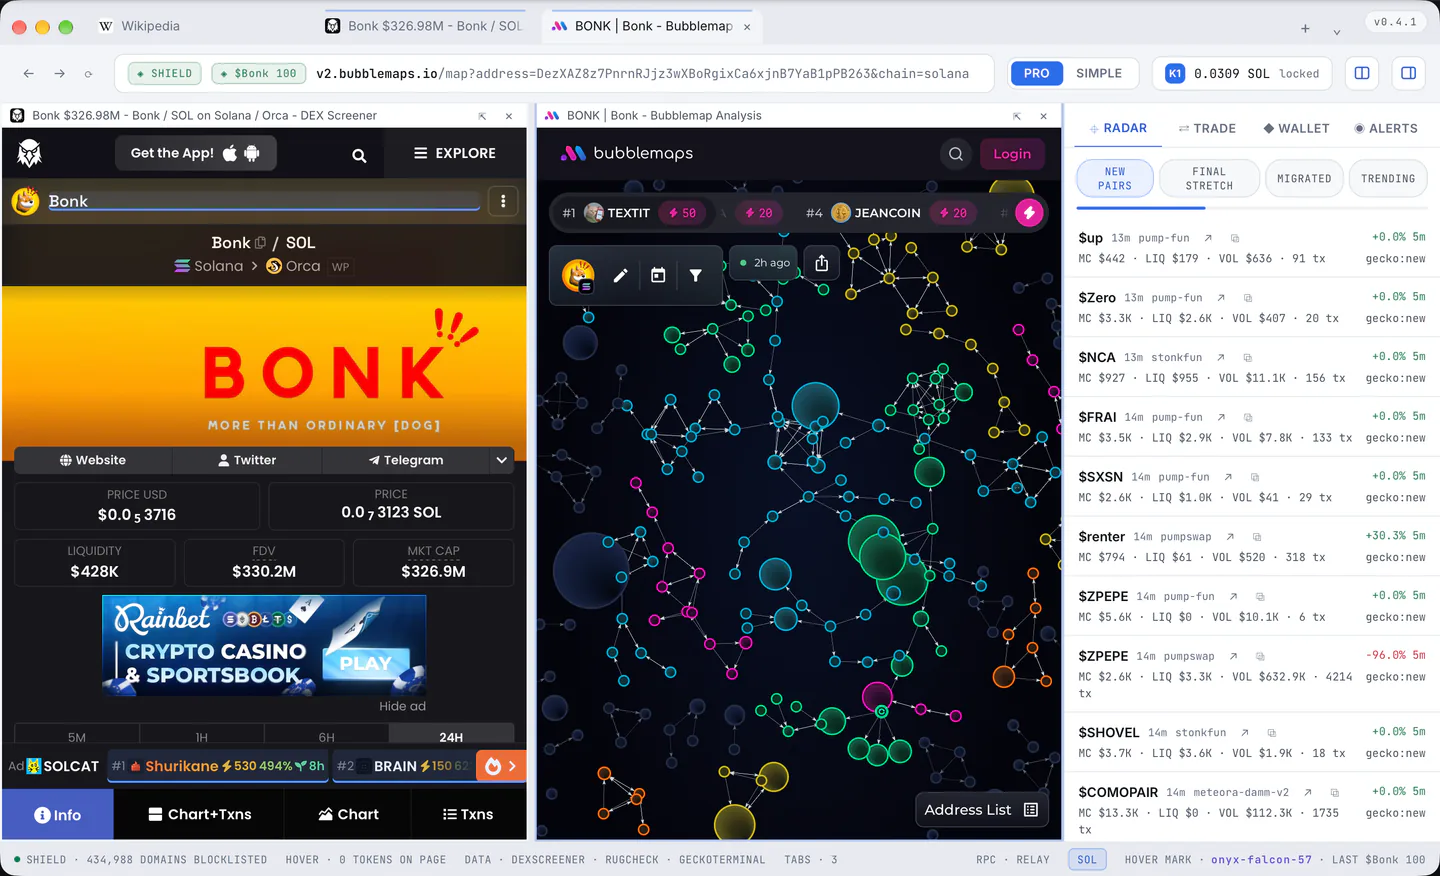Copy the $up token address
Image resolution: width=1440 pixels, height=876 pixels.
(1235, 238)
